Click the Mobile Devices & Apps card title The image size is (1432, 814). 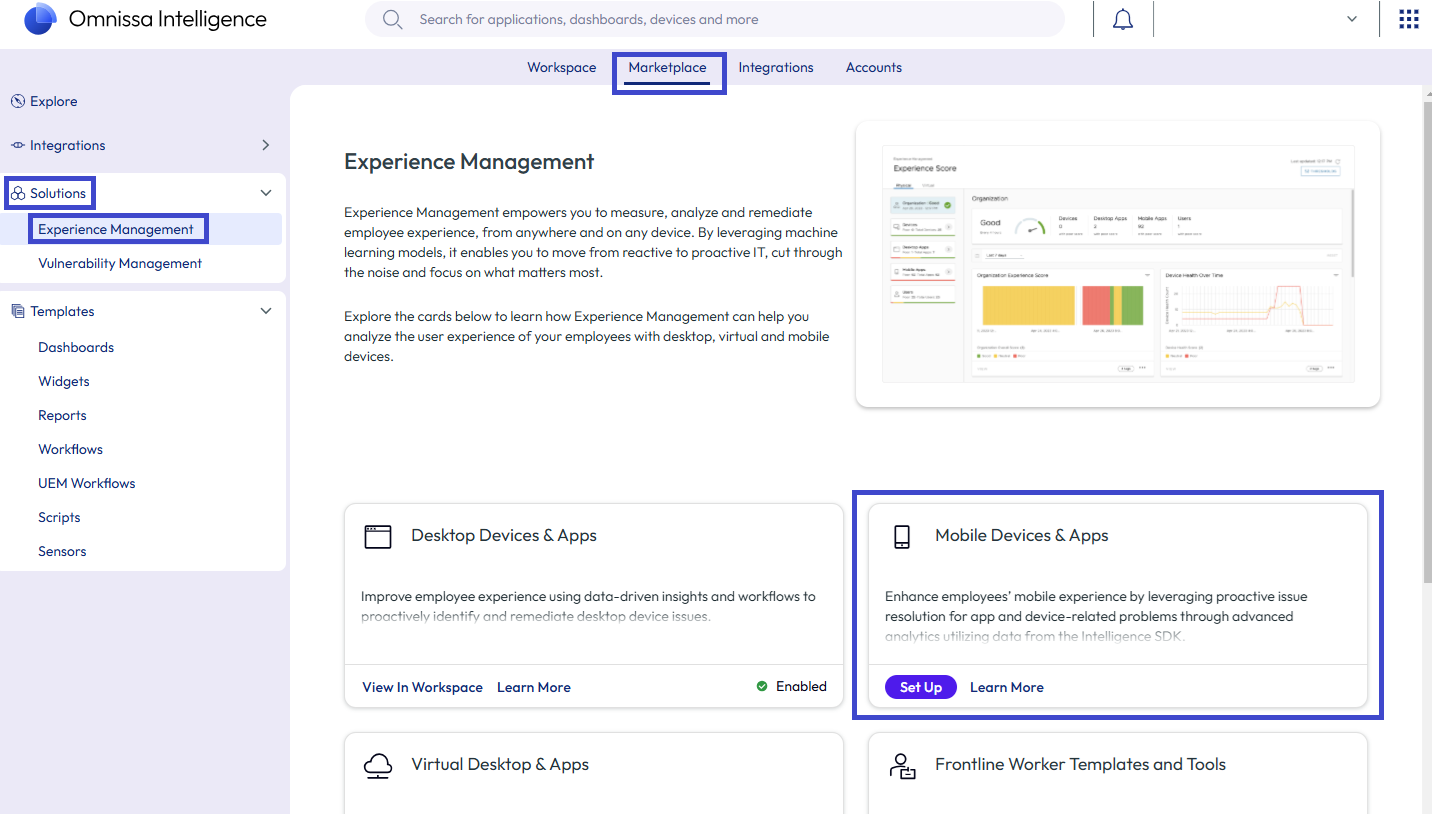click(1022, 535)
